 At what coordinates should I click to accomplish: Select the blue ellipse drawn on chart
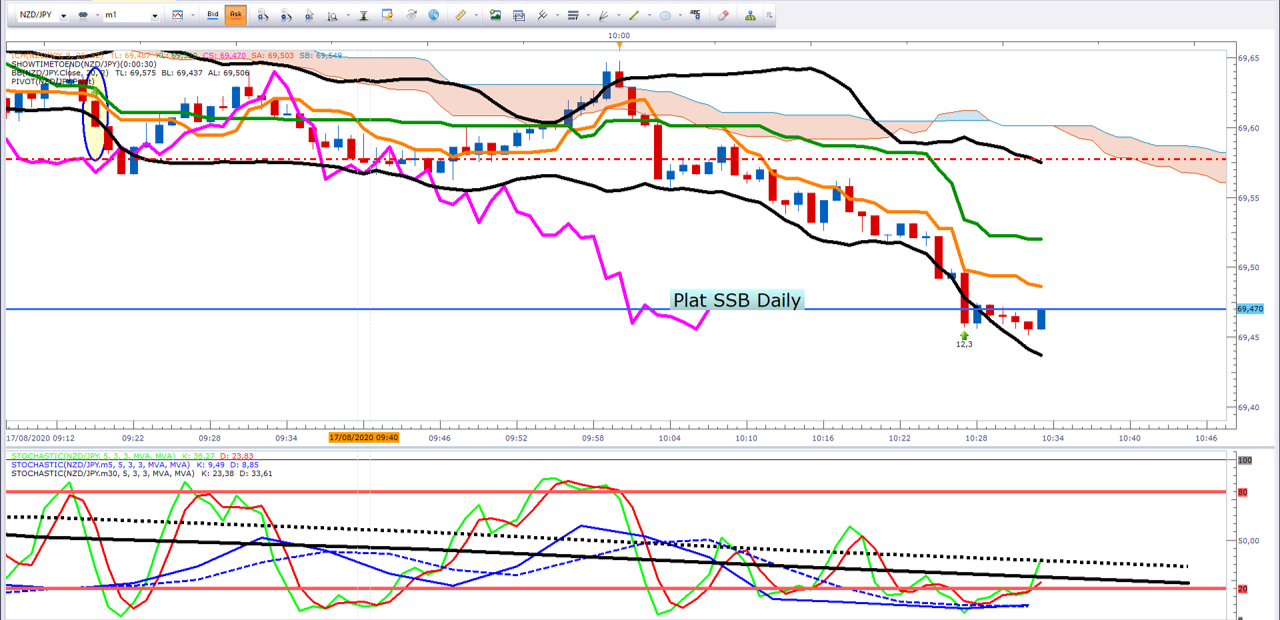tap(95, 116)
